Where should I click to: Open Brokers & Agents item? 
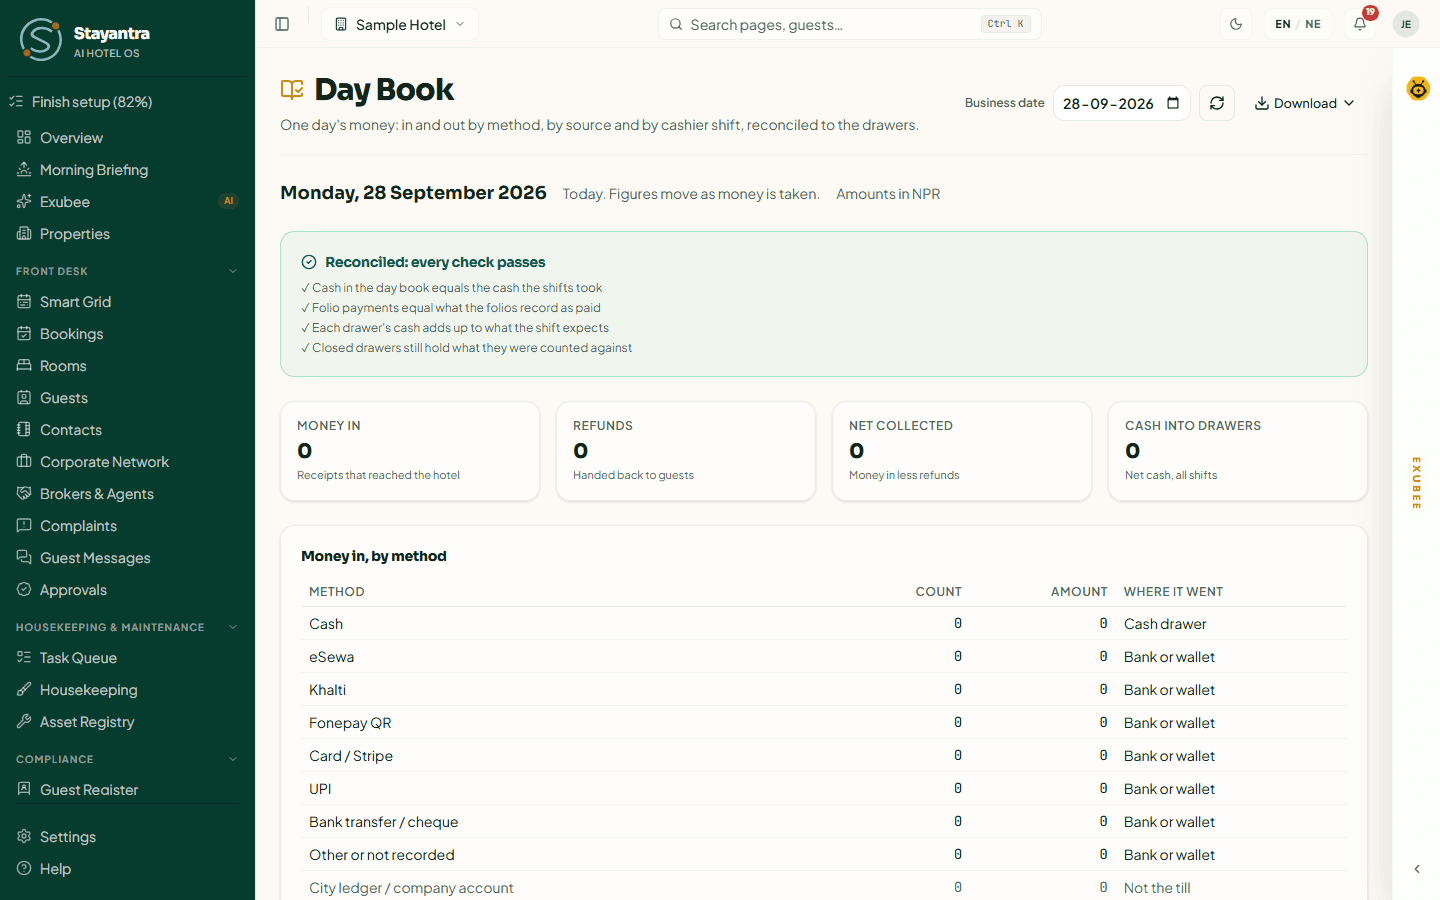[127, 494]
